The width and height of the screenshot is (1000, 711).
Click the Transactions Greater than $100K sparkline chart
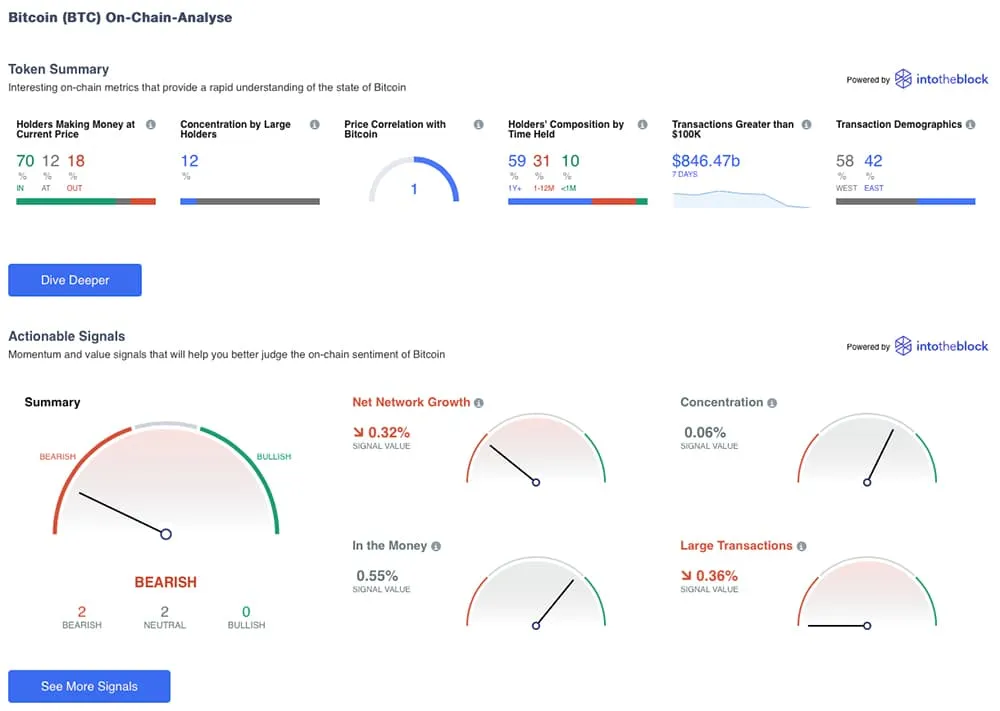(741, 198)
